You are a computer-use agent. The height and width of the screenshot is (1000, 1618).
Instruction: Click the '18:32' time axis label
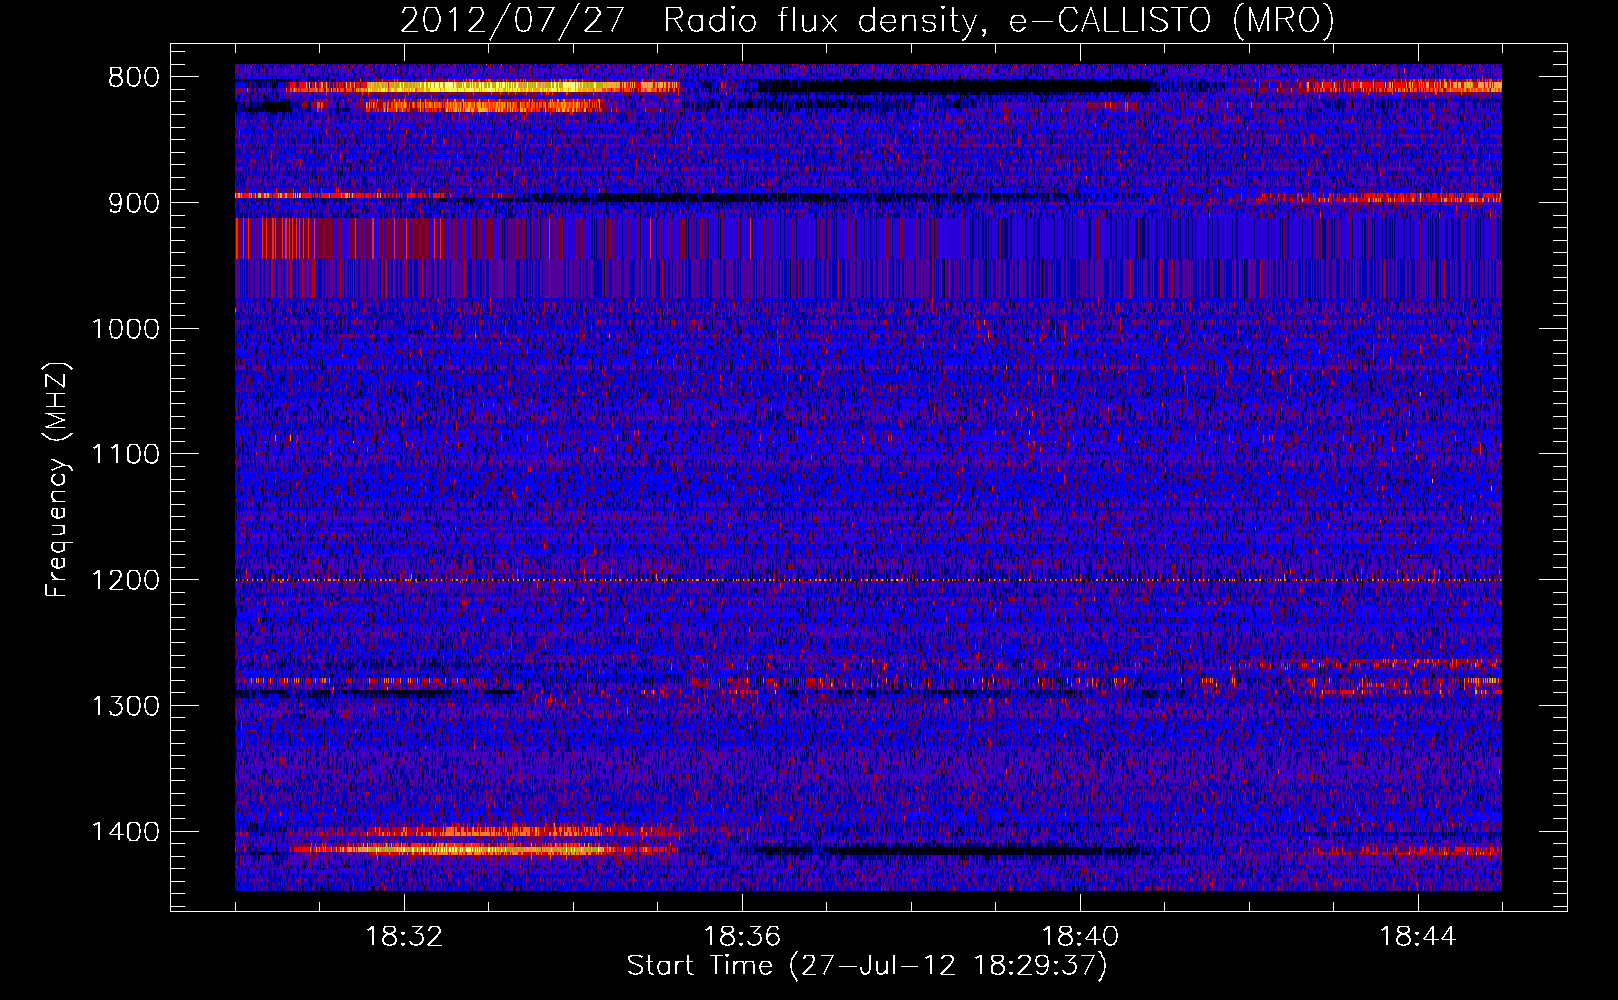404,937
